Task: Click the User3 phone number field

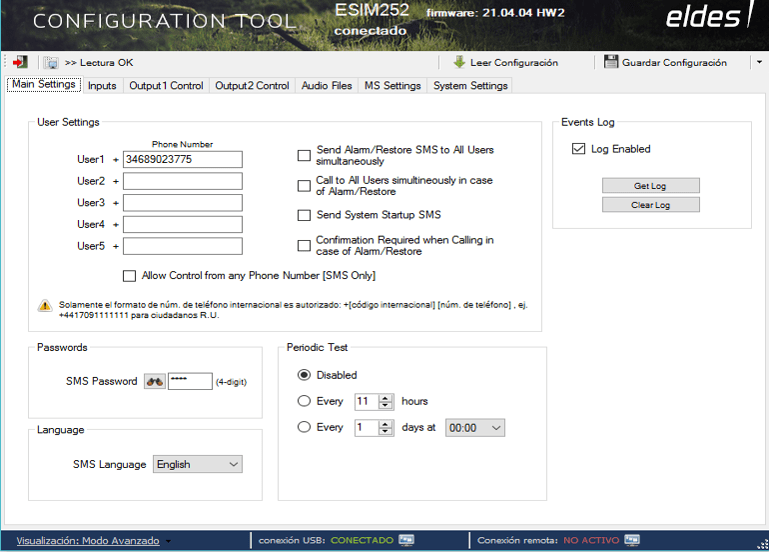Action: (182, 202)
